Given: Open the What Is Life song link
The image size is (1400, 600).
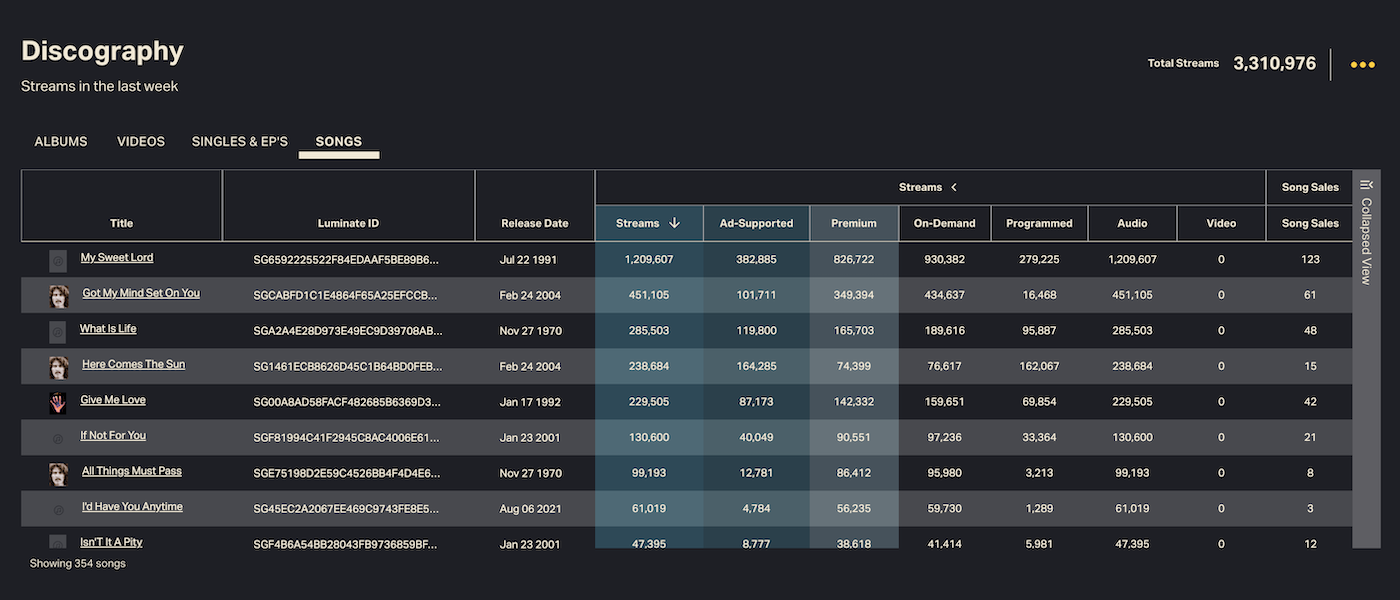Looking at the screenshot, I should click(108, 329).
